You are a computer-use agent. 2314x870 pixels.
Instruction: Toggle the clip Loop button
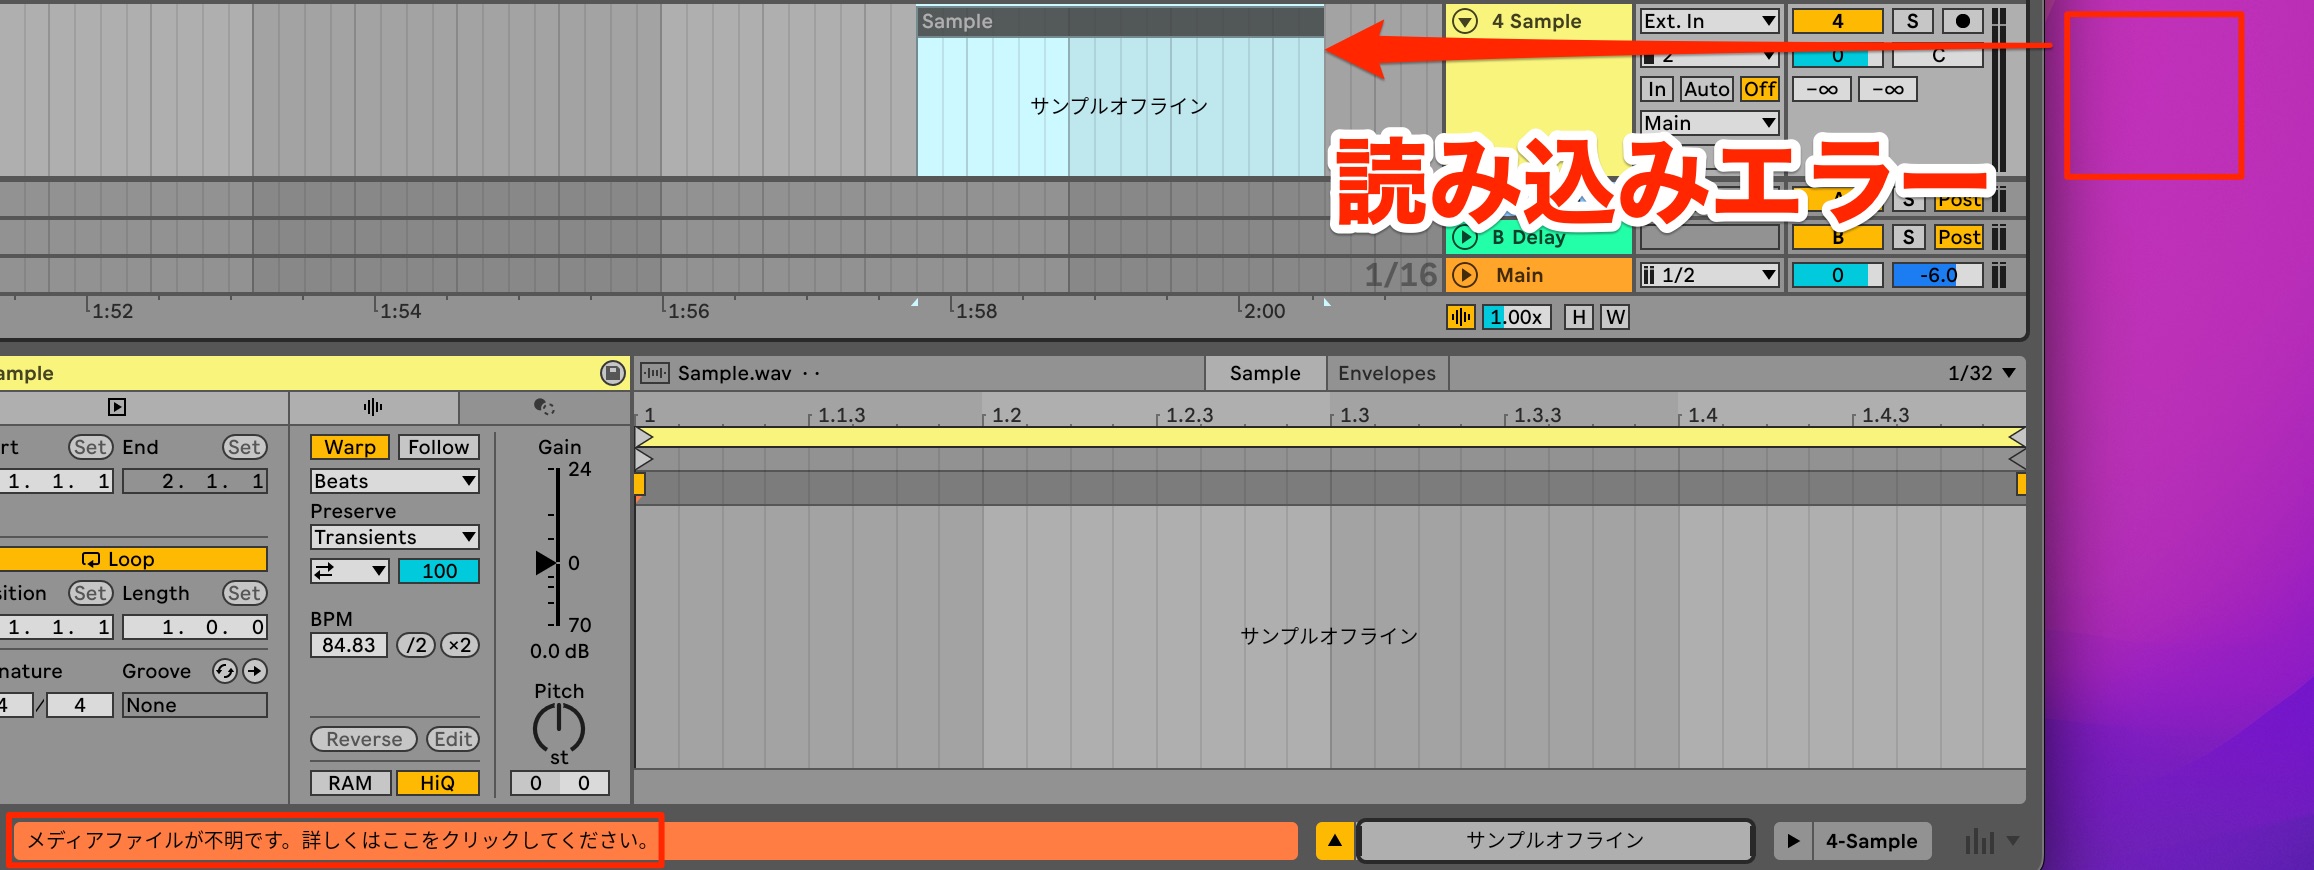pyautogui.click(x=132, y=559)
